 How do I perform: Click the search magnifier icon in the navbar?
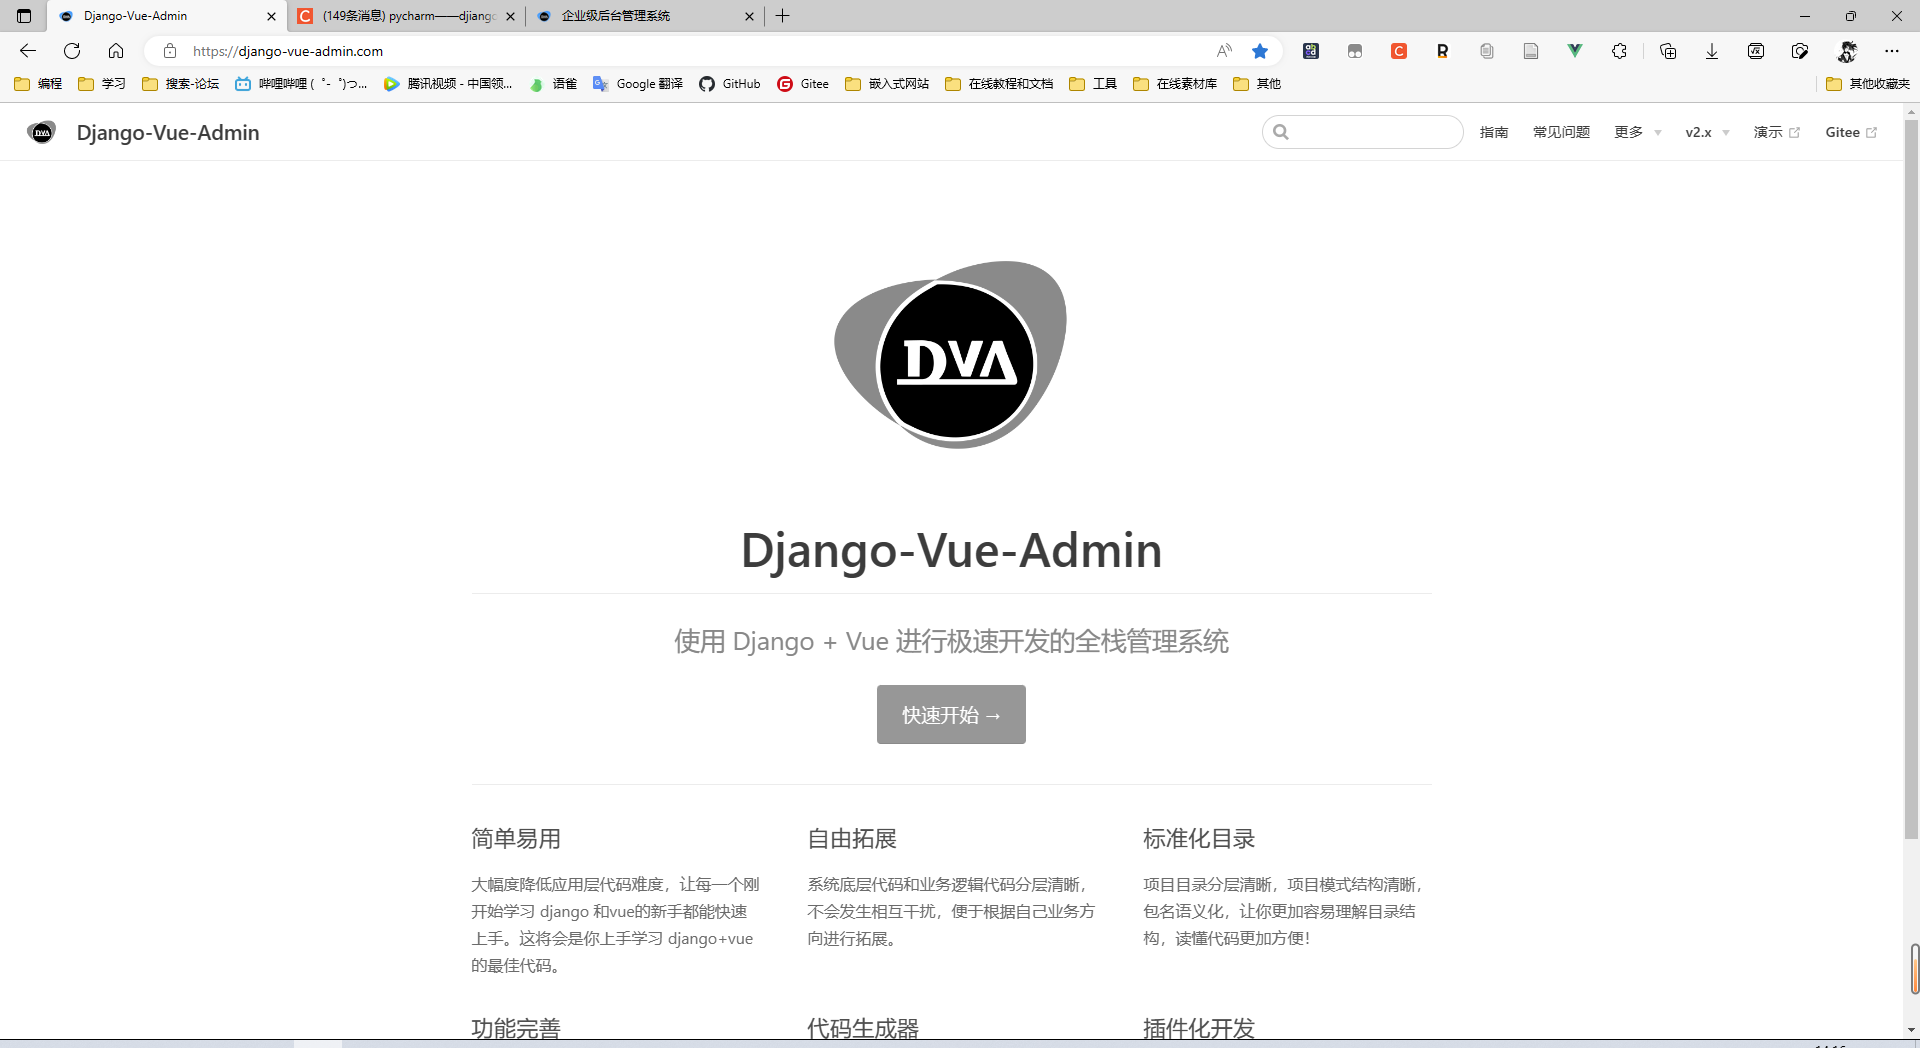coord(1281,132)
